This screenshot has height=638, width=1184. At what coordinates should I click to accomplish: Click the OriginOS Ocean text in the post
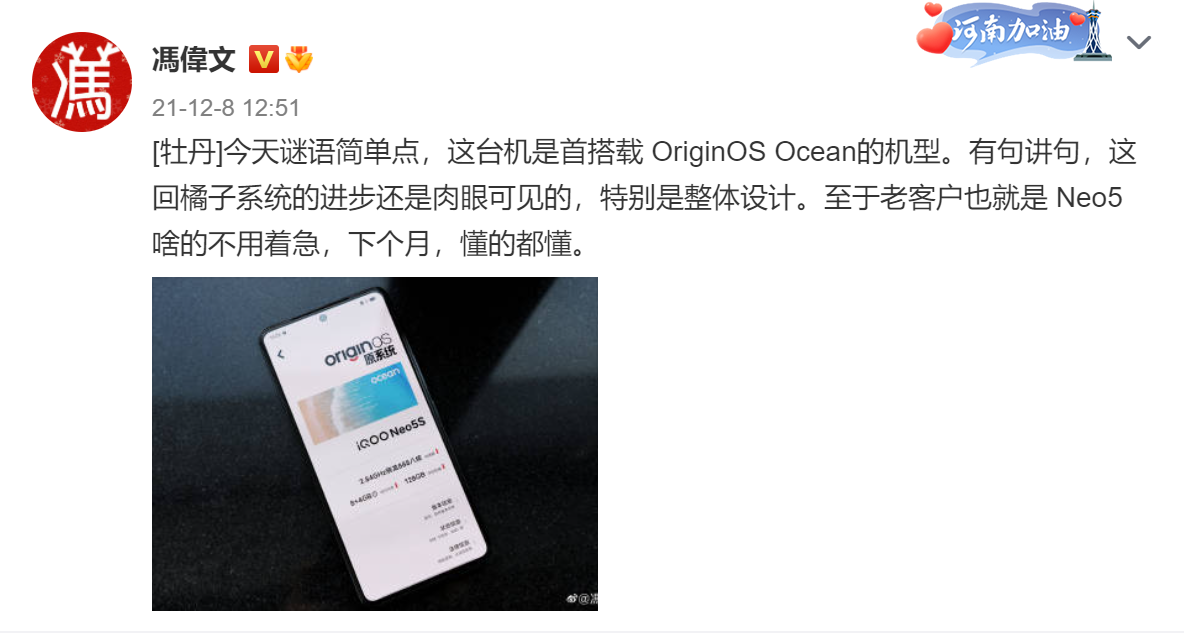(753, 153)
